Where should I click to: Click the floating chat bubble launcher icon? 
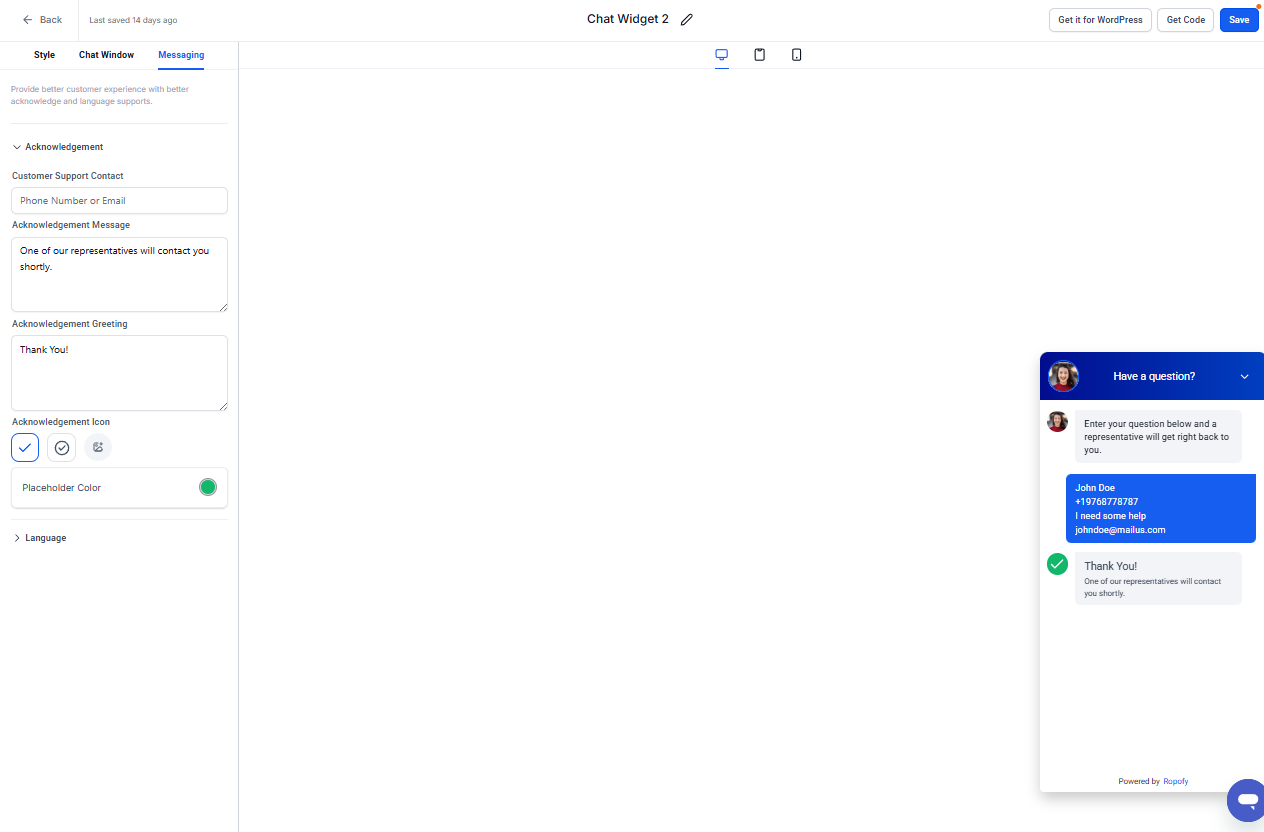click(x=1246, y=800)
